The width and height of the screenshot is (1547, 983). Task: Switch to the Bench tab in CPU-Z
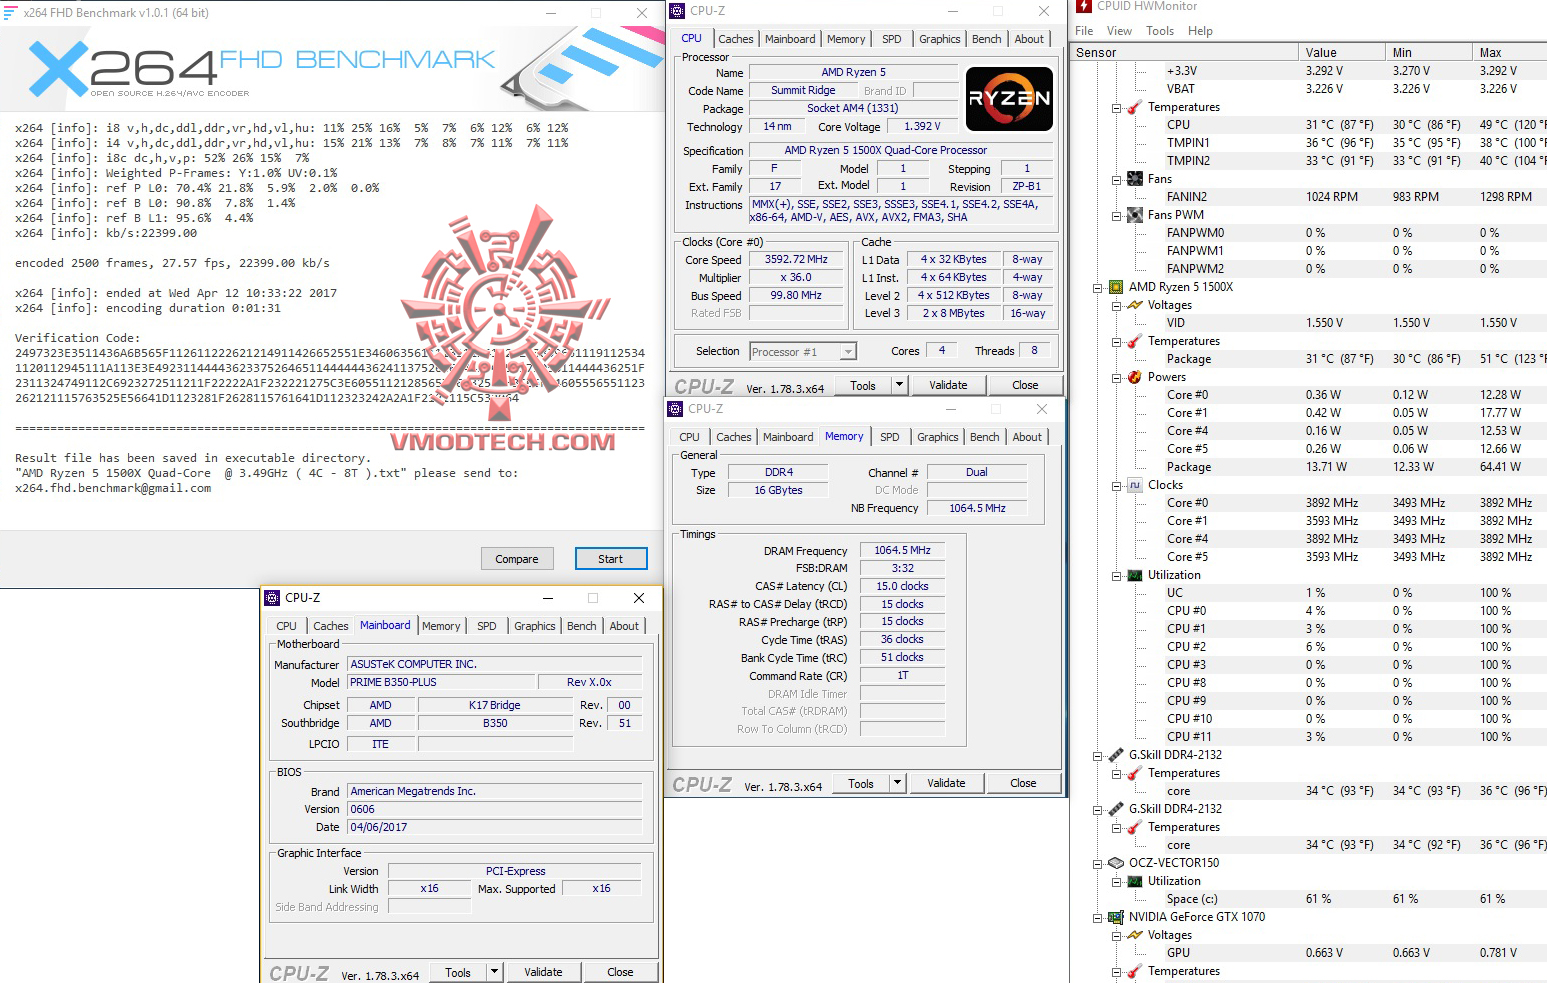pos(986,39)
